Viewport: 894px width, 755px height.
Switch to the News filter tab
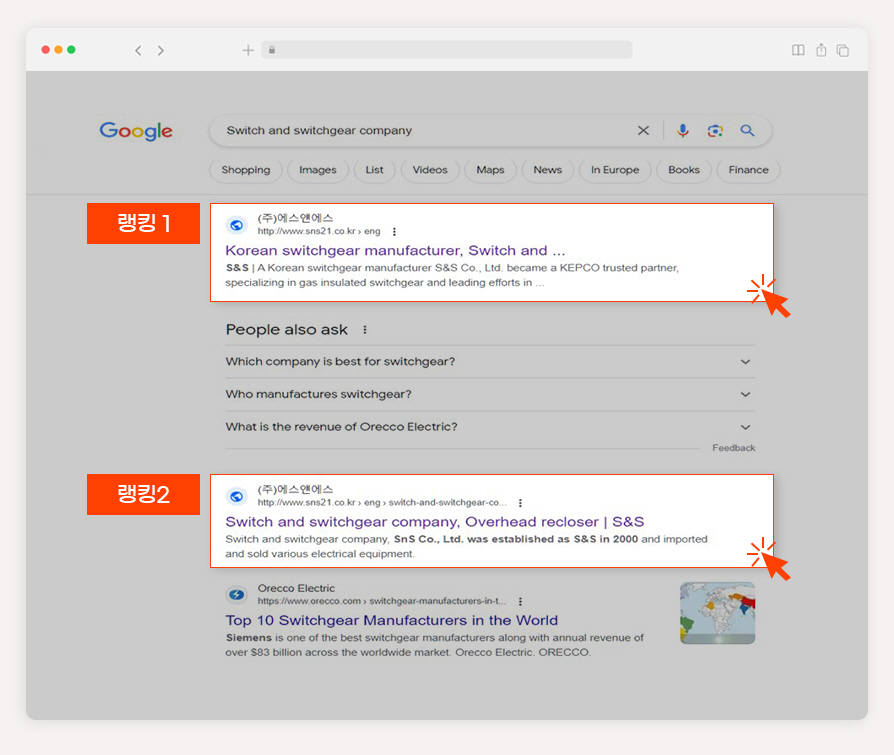pyautogui.click(x=548, y=170)
